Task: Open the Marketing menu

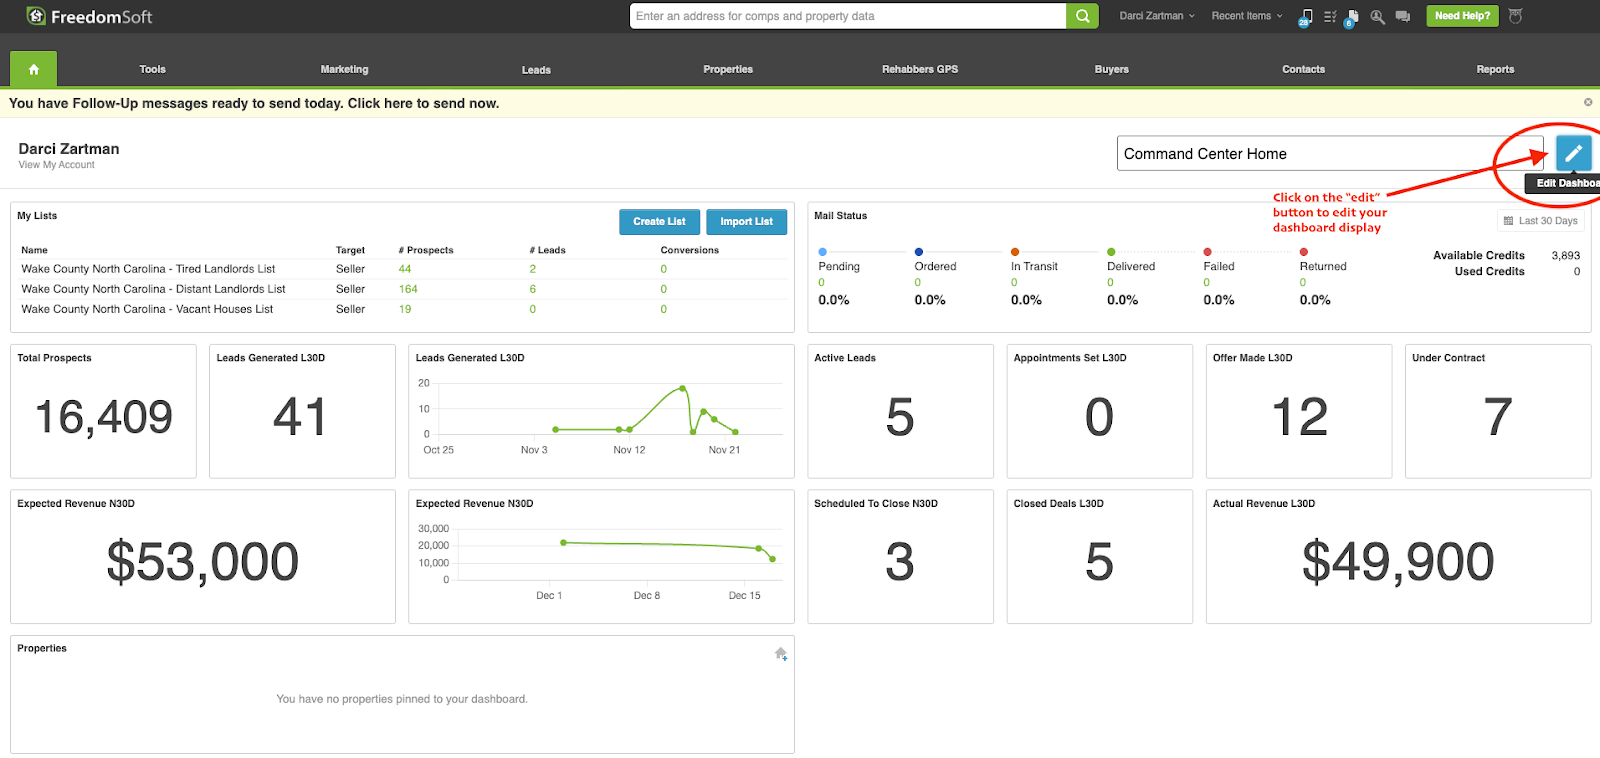Action: point(344,69)
